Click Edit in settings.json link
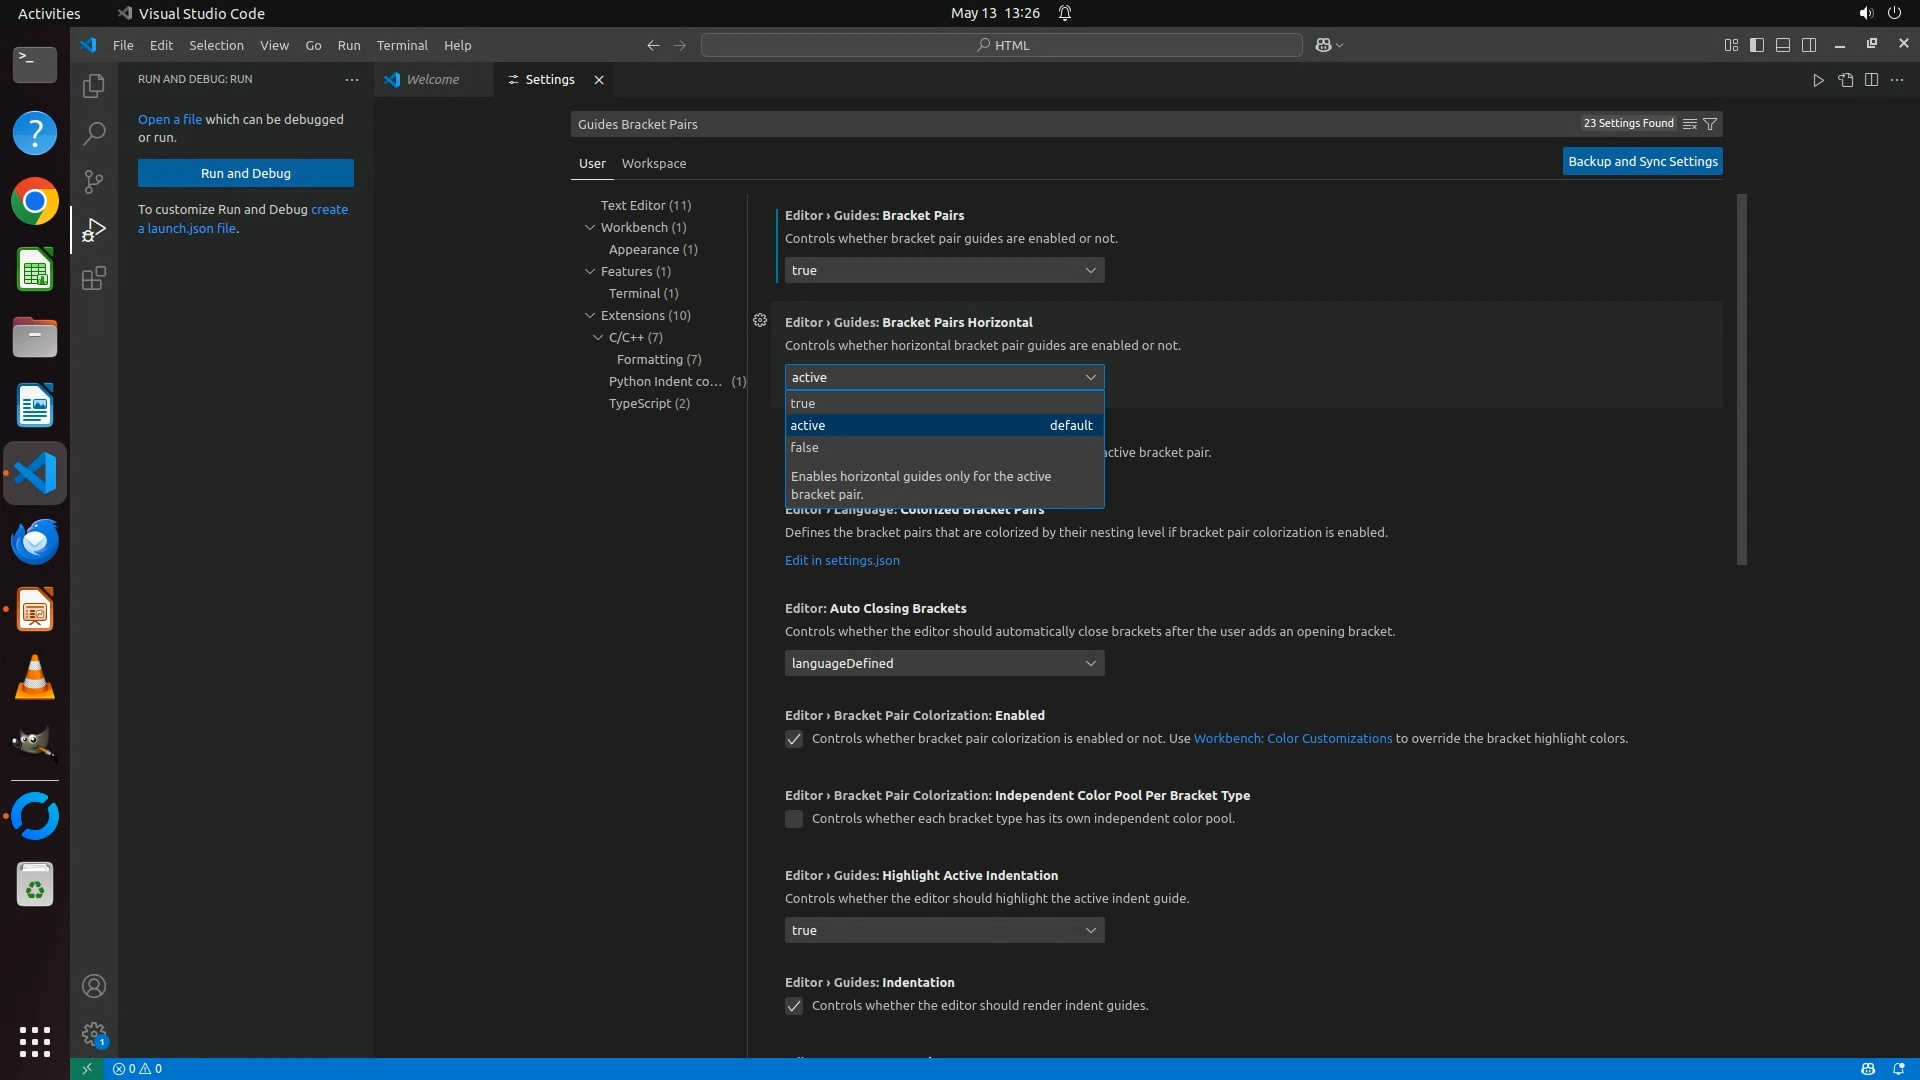 (x=842, y=560)
